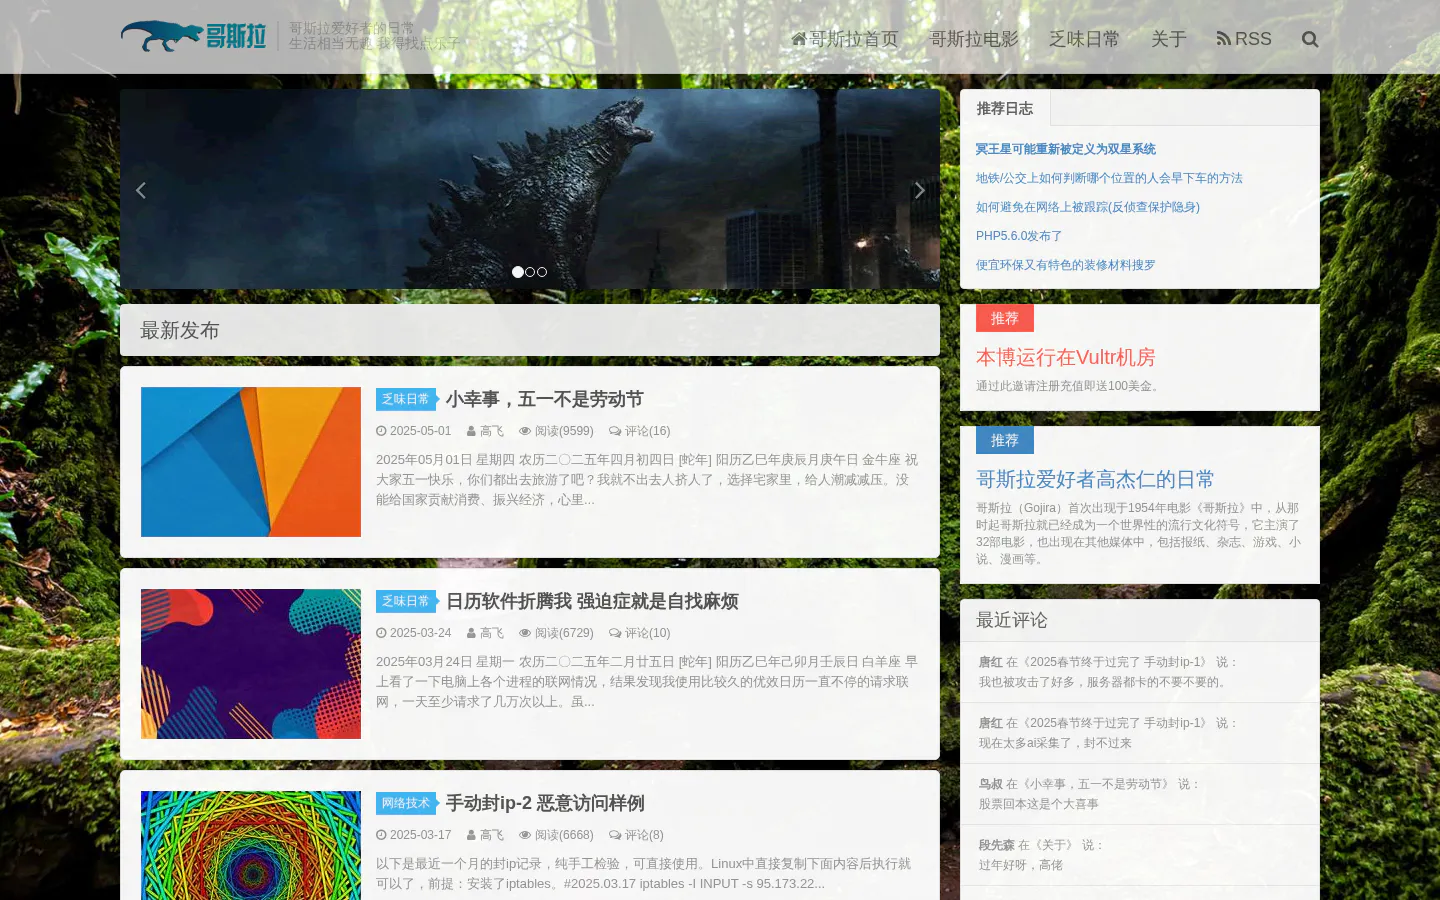The width and height of the screenshot is (1440, 900).
Task: Open 乏味日常 menu item
Action: [1084, 38]
